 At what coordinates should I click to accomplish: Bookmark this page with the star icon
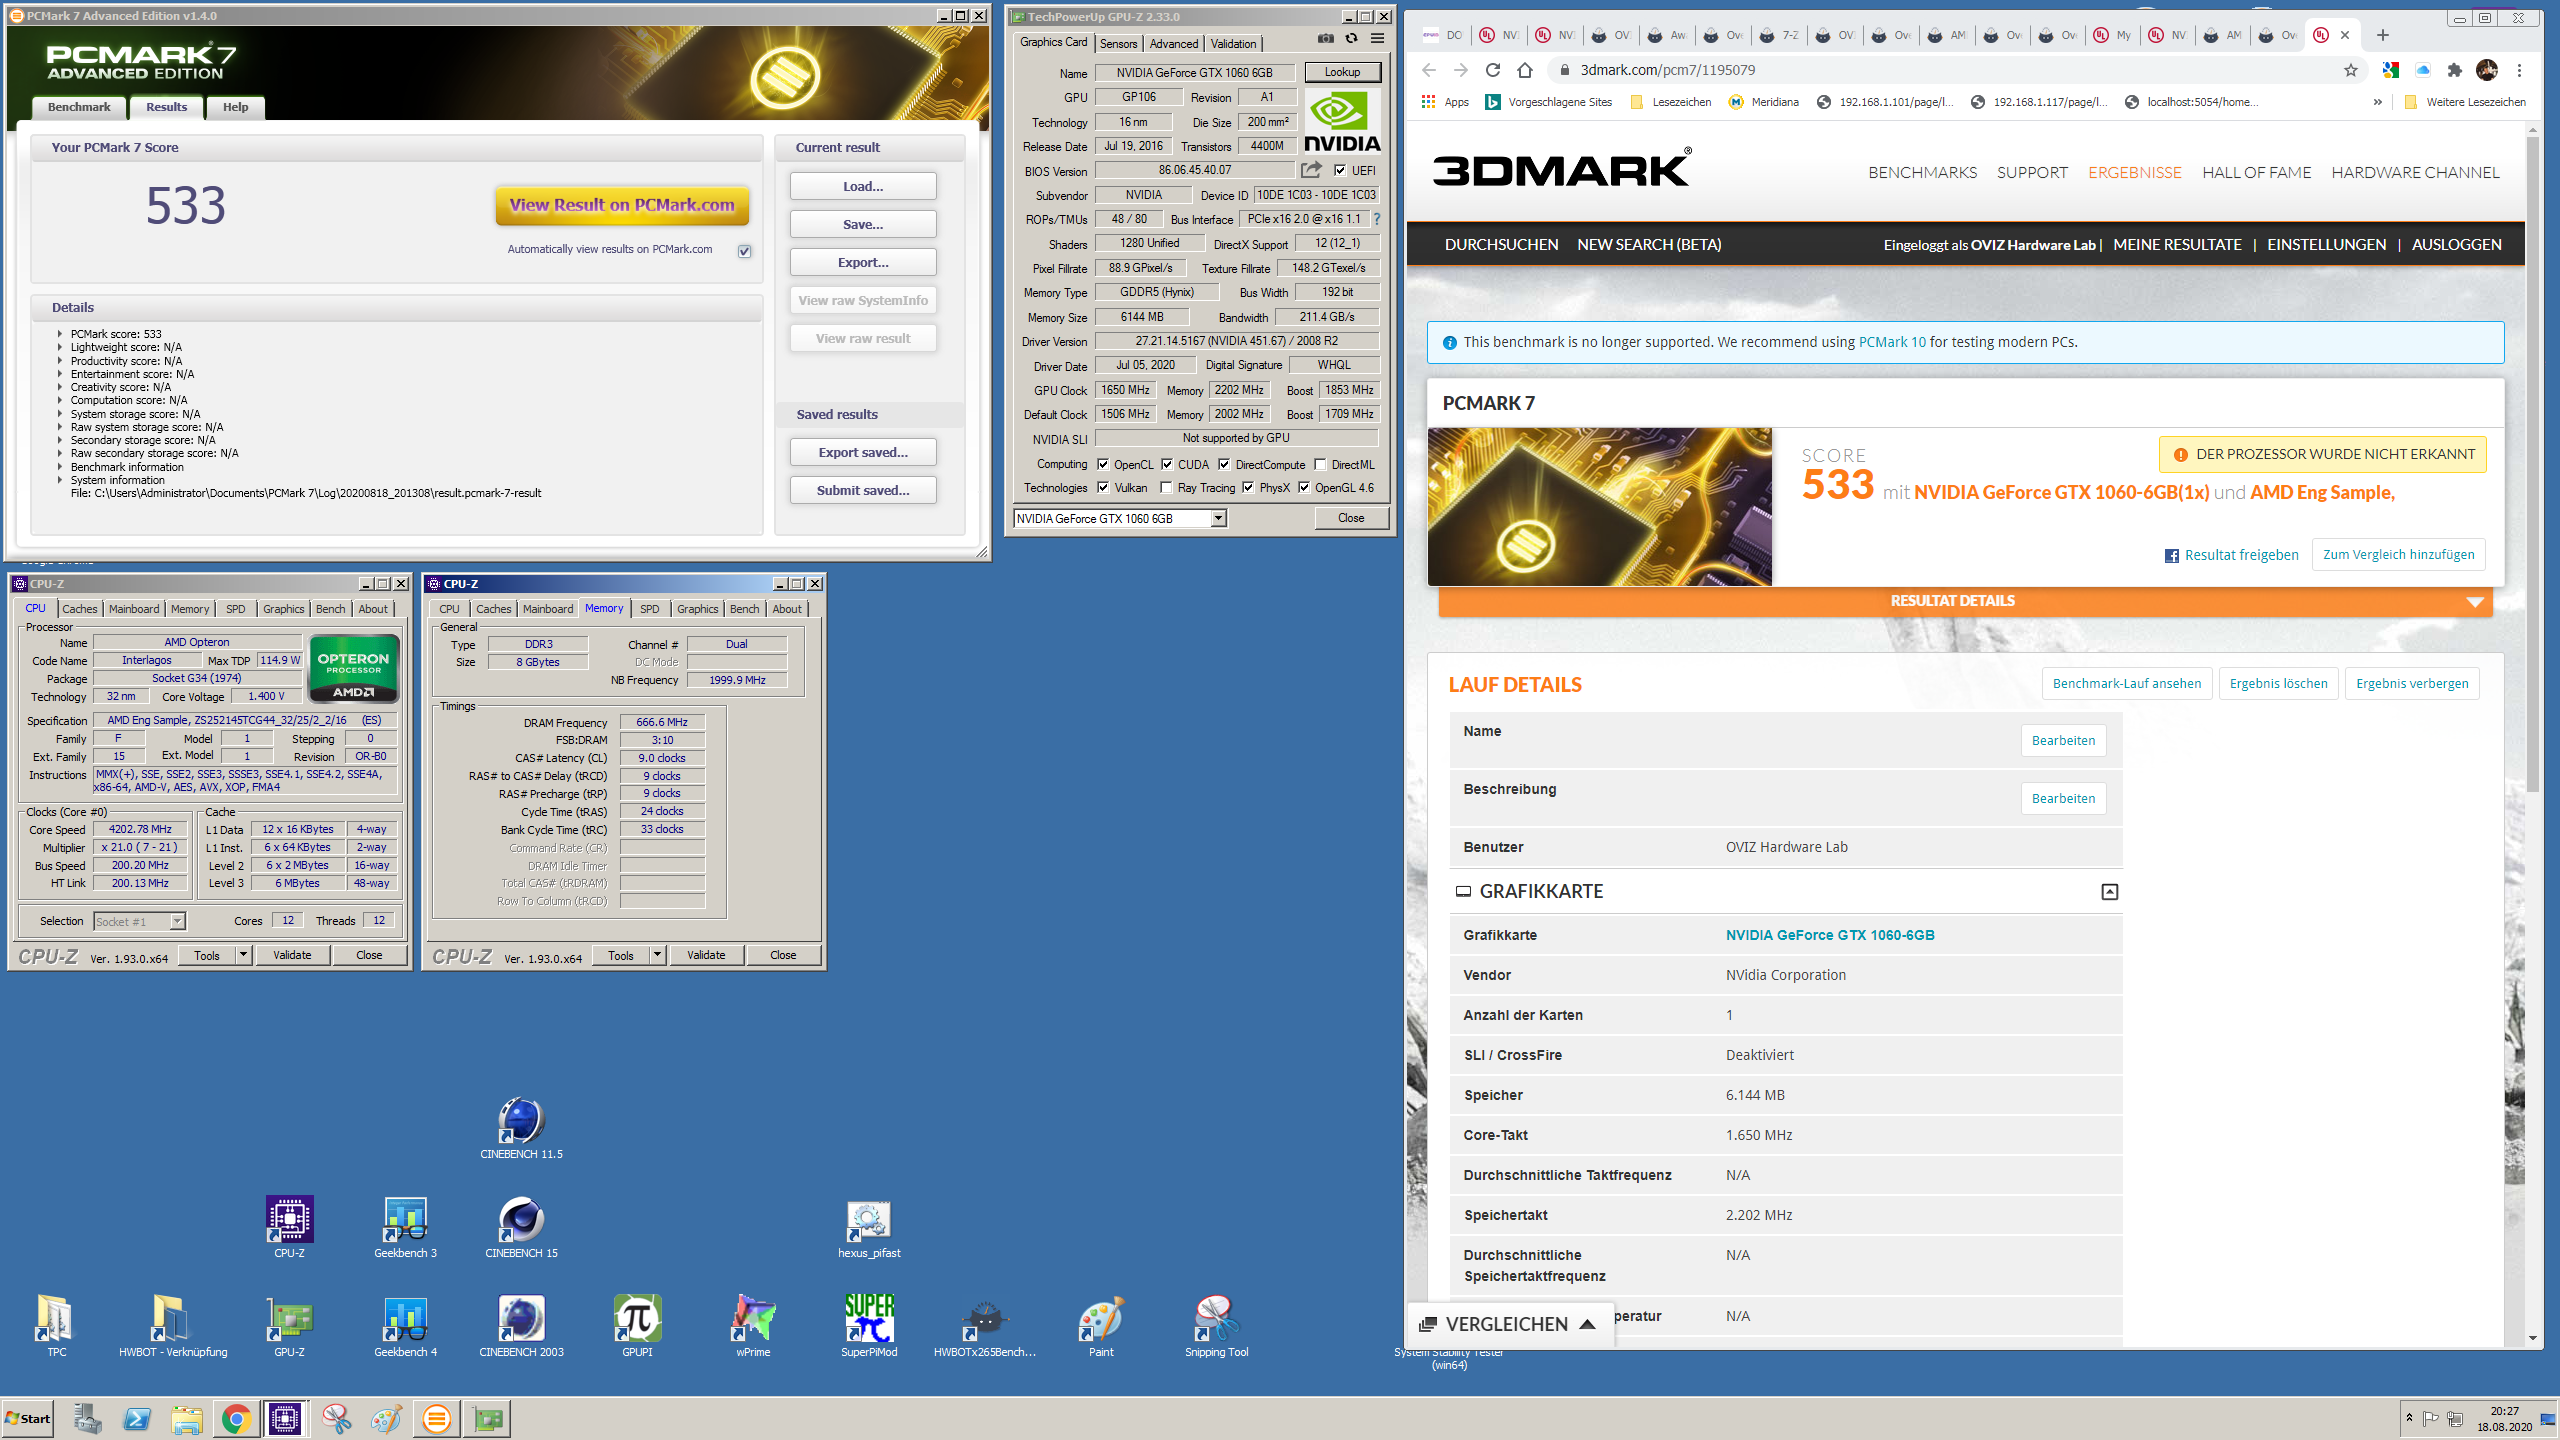point(2351,70)
